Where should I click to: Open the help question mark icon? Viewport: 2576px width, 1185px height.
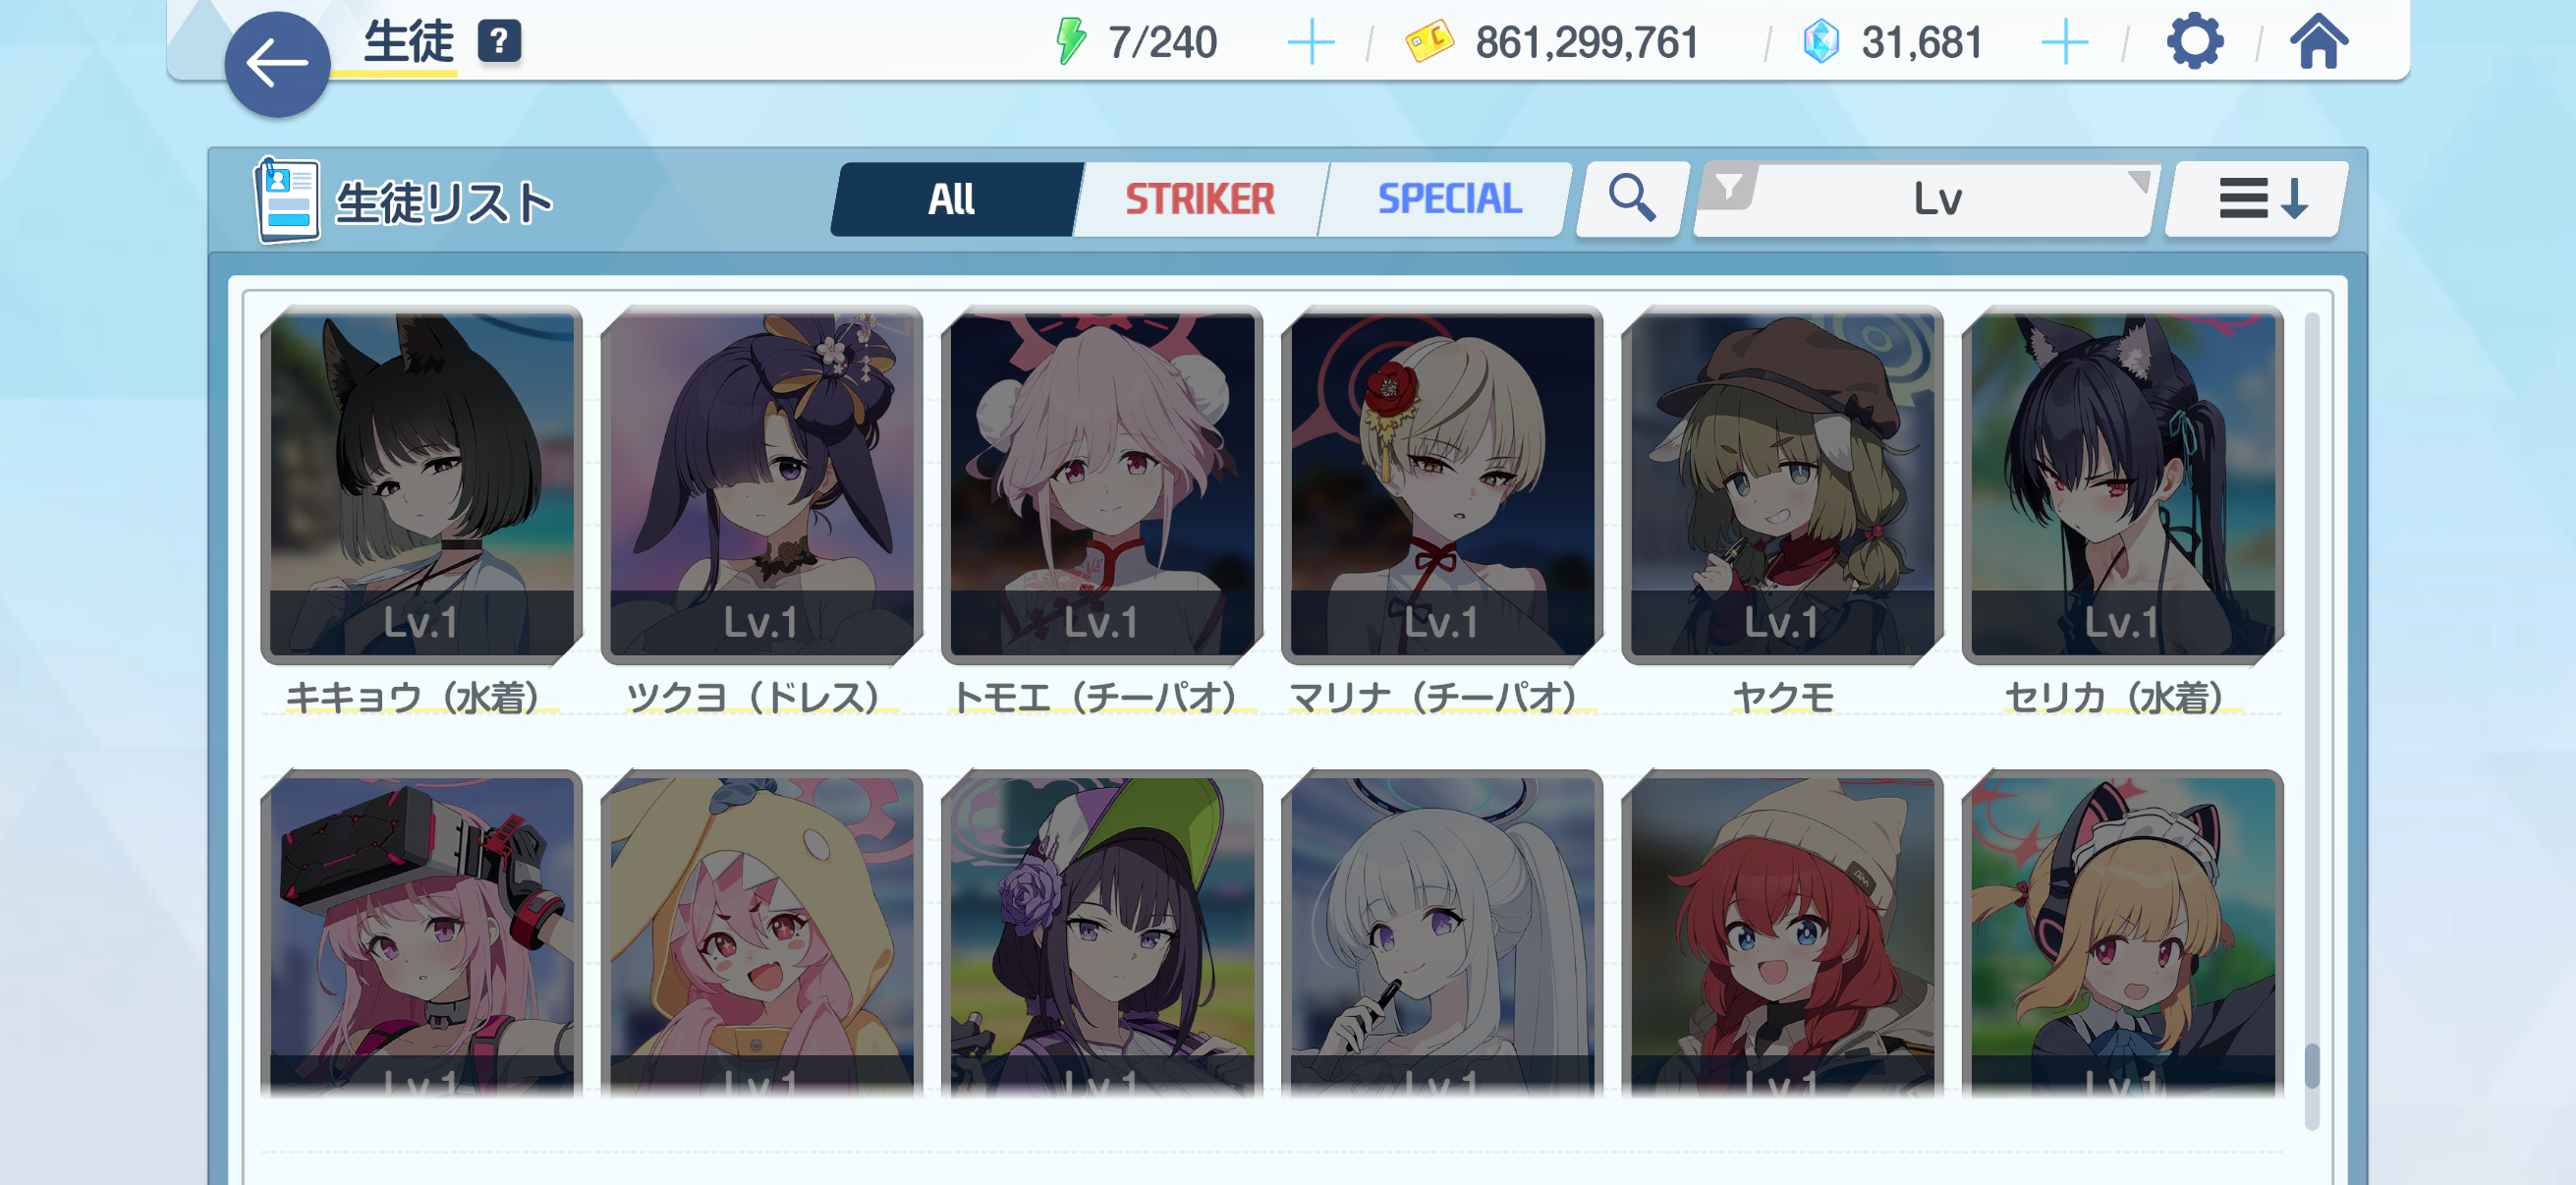click(499, 41)
